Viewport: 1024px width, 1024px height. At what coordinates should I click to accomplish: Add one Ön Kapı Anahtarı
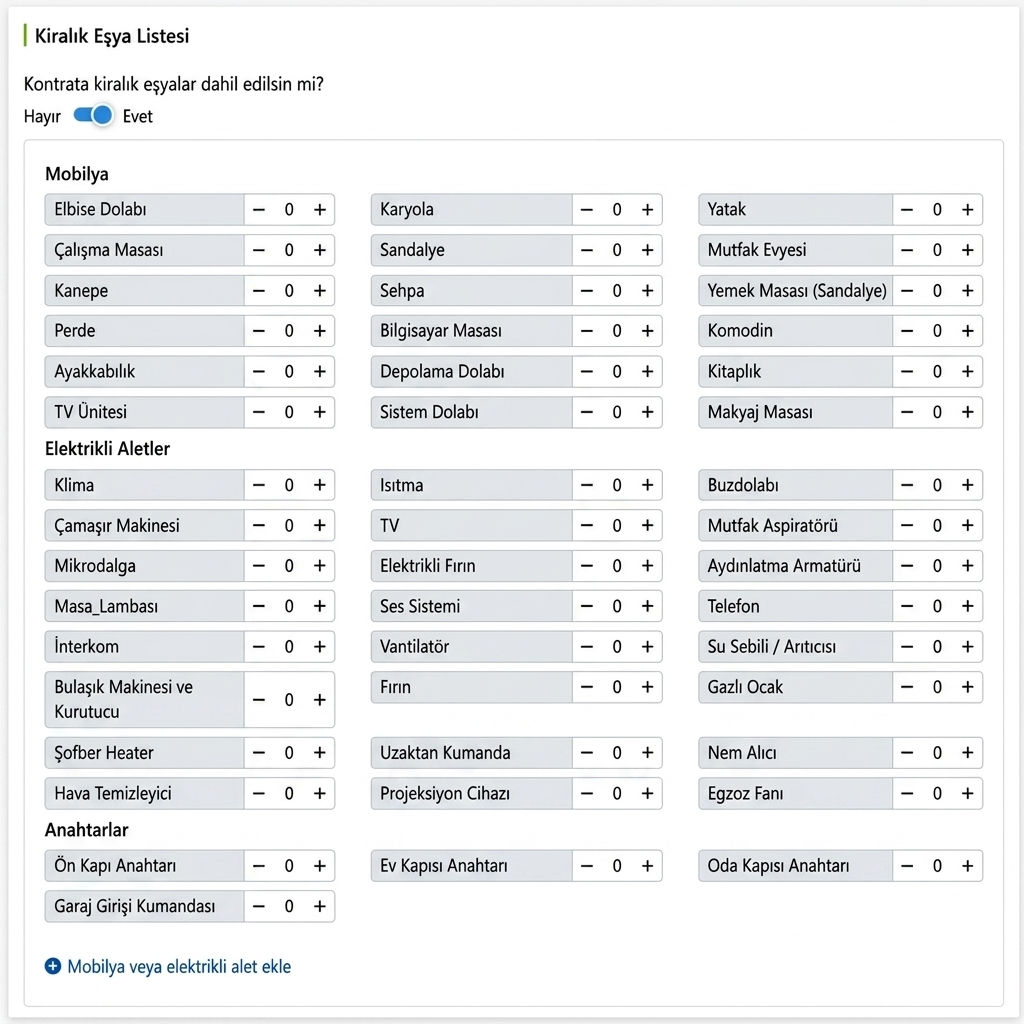point(319,866)
